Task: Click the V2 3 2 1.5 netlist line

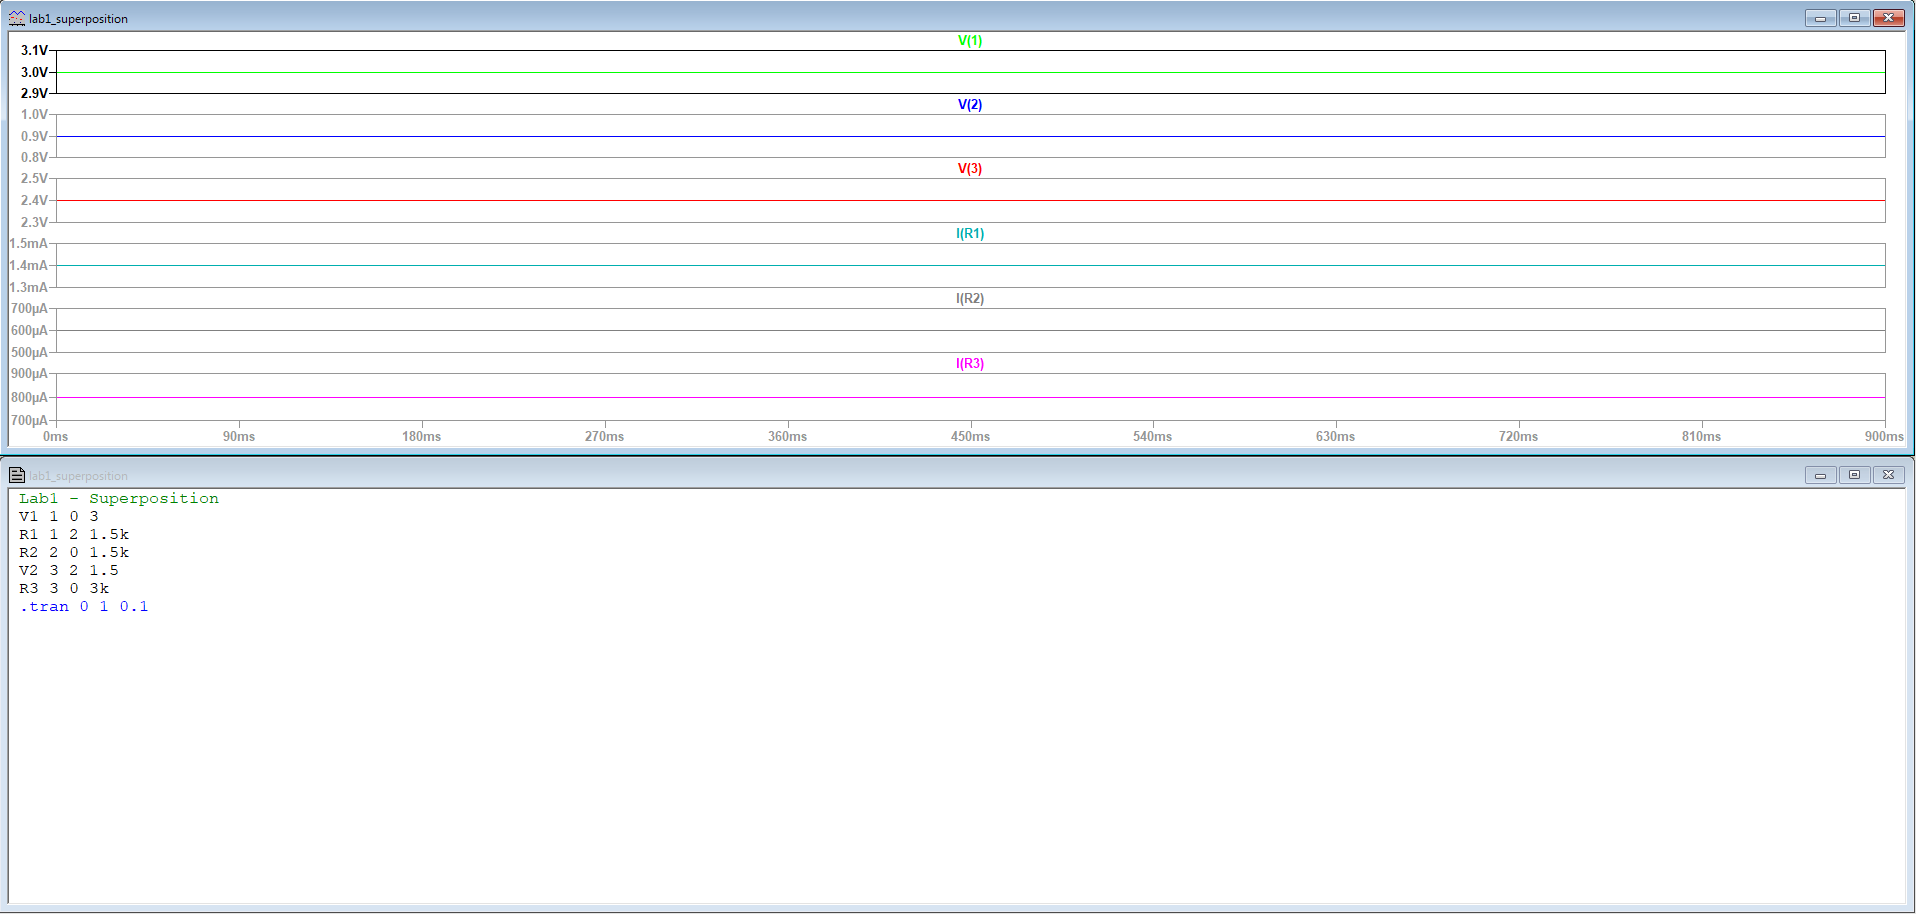Action: 68,571
